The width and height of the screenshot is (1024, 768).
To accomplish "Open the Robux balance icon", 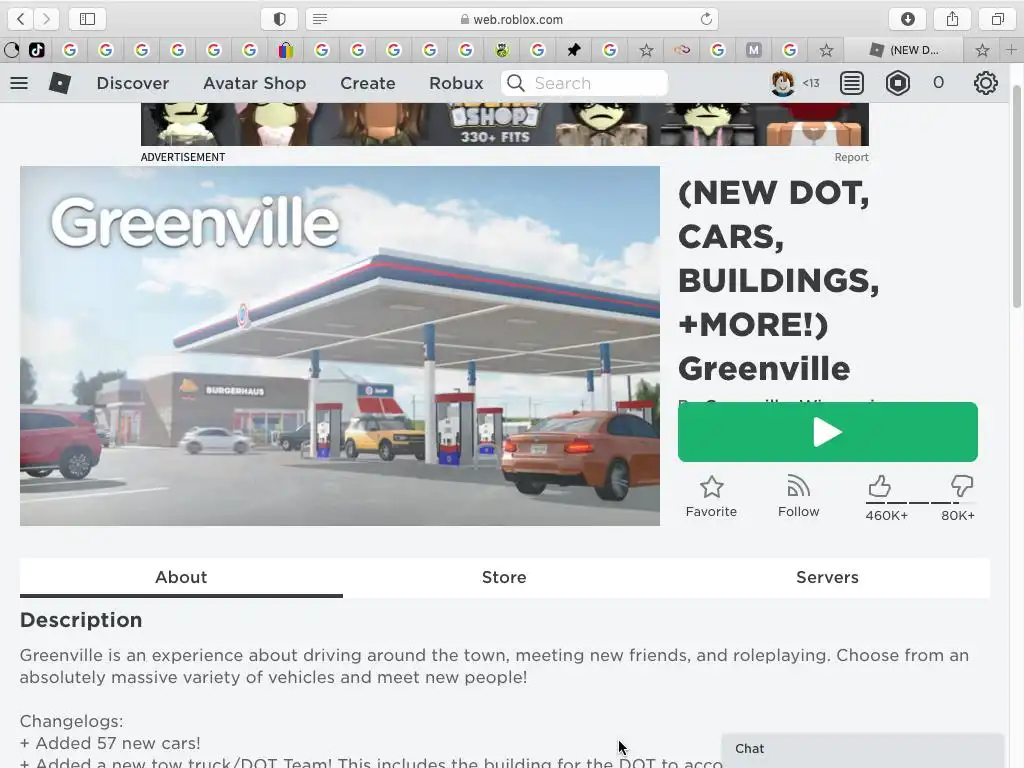I will pyautogui.click(x=898, y=83).
